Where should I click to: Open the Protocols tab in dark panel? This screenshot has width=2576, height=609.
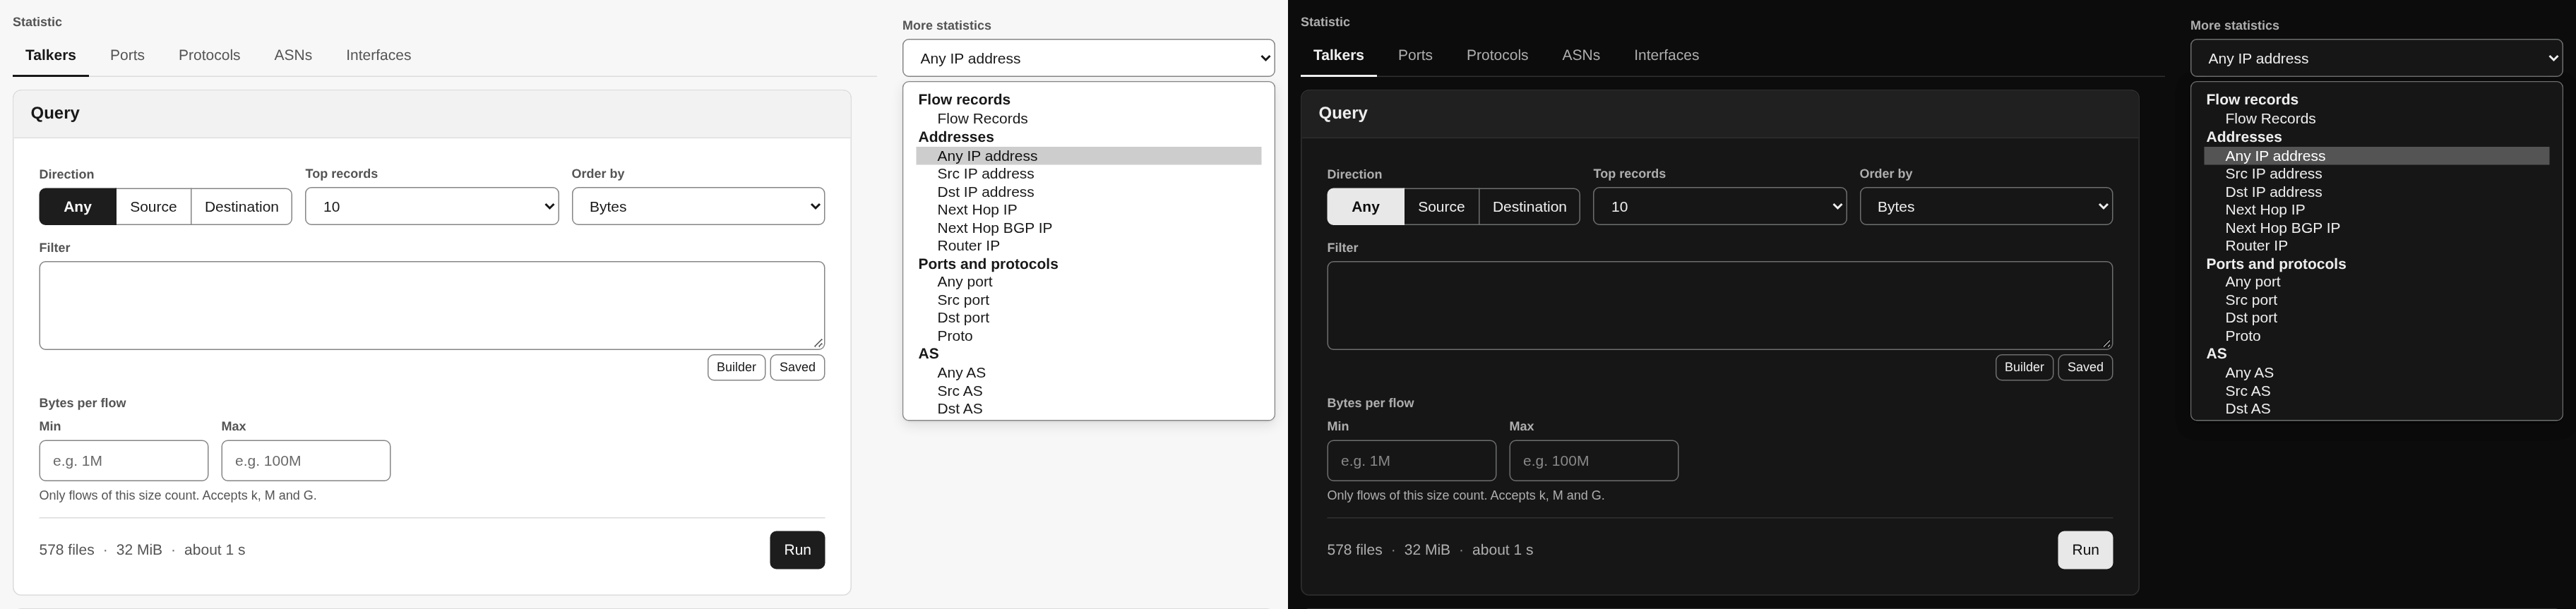click(x=1497, y=56)
